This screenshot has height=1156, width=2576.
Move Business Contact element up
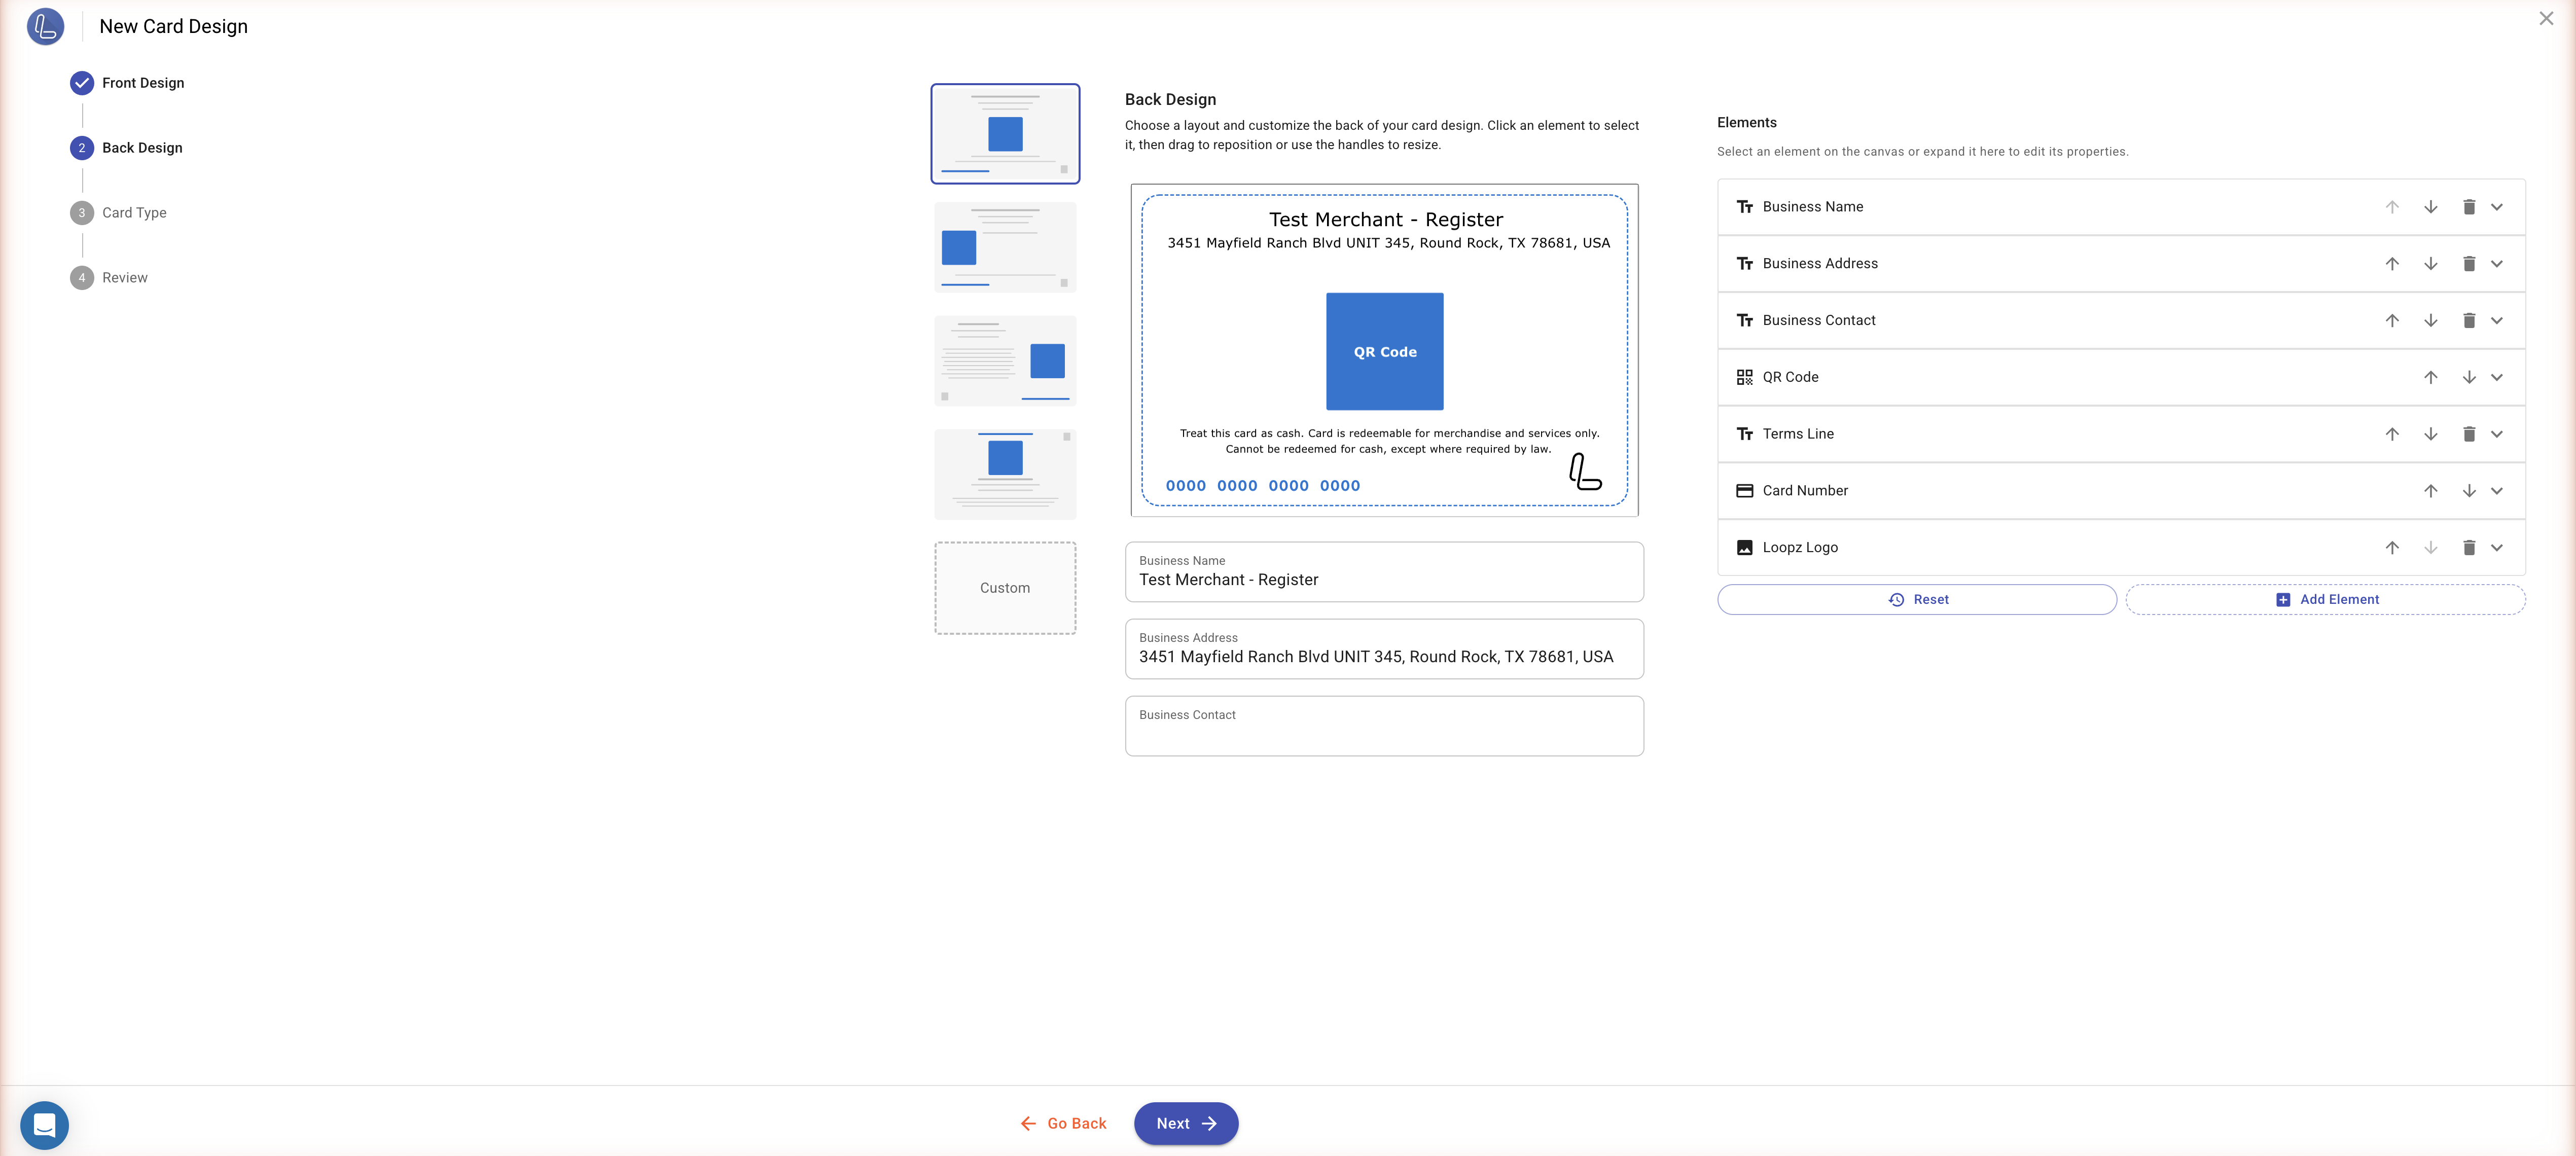(2392, 321)
